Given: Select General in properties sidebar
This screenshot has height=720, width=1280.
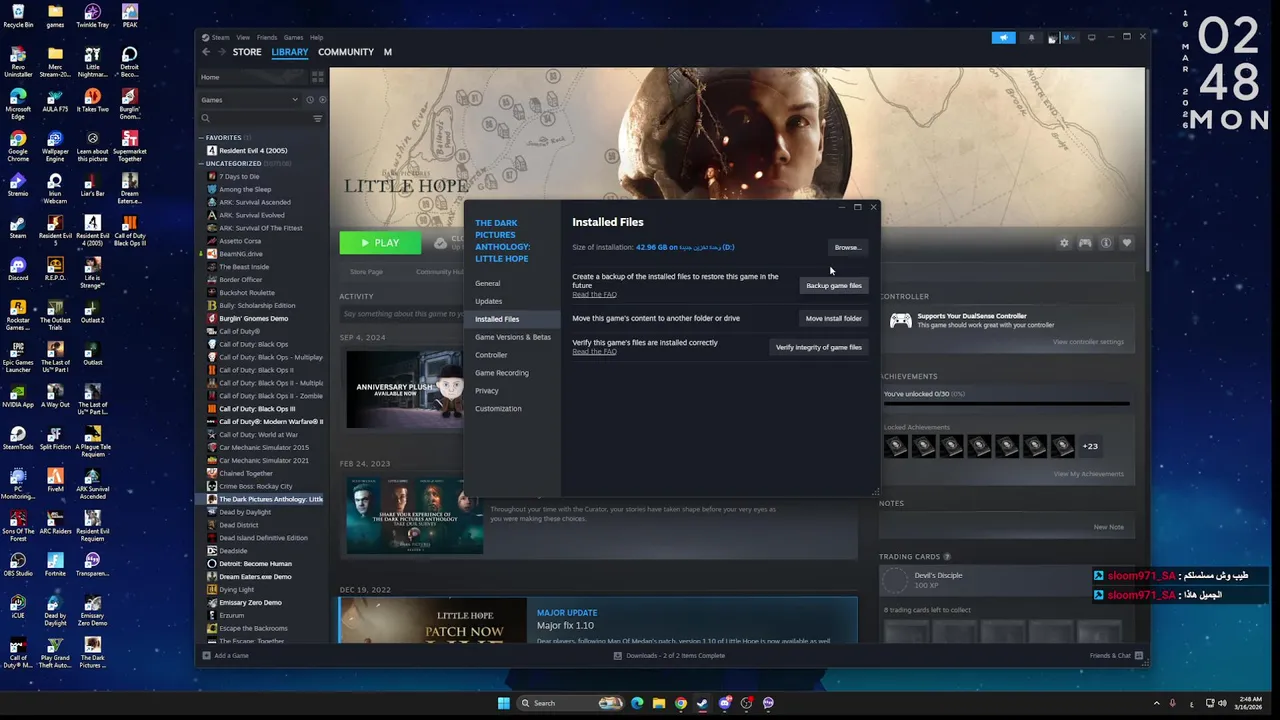Looking at the screenshot, I should 487,283.
